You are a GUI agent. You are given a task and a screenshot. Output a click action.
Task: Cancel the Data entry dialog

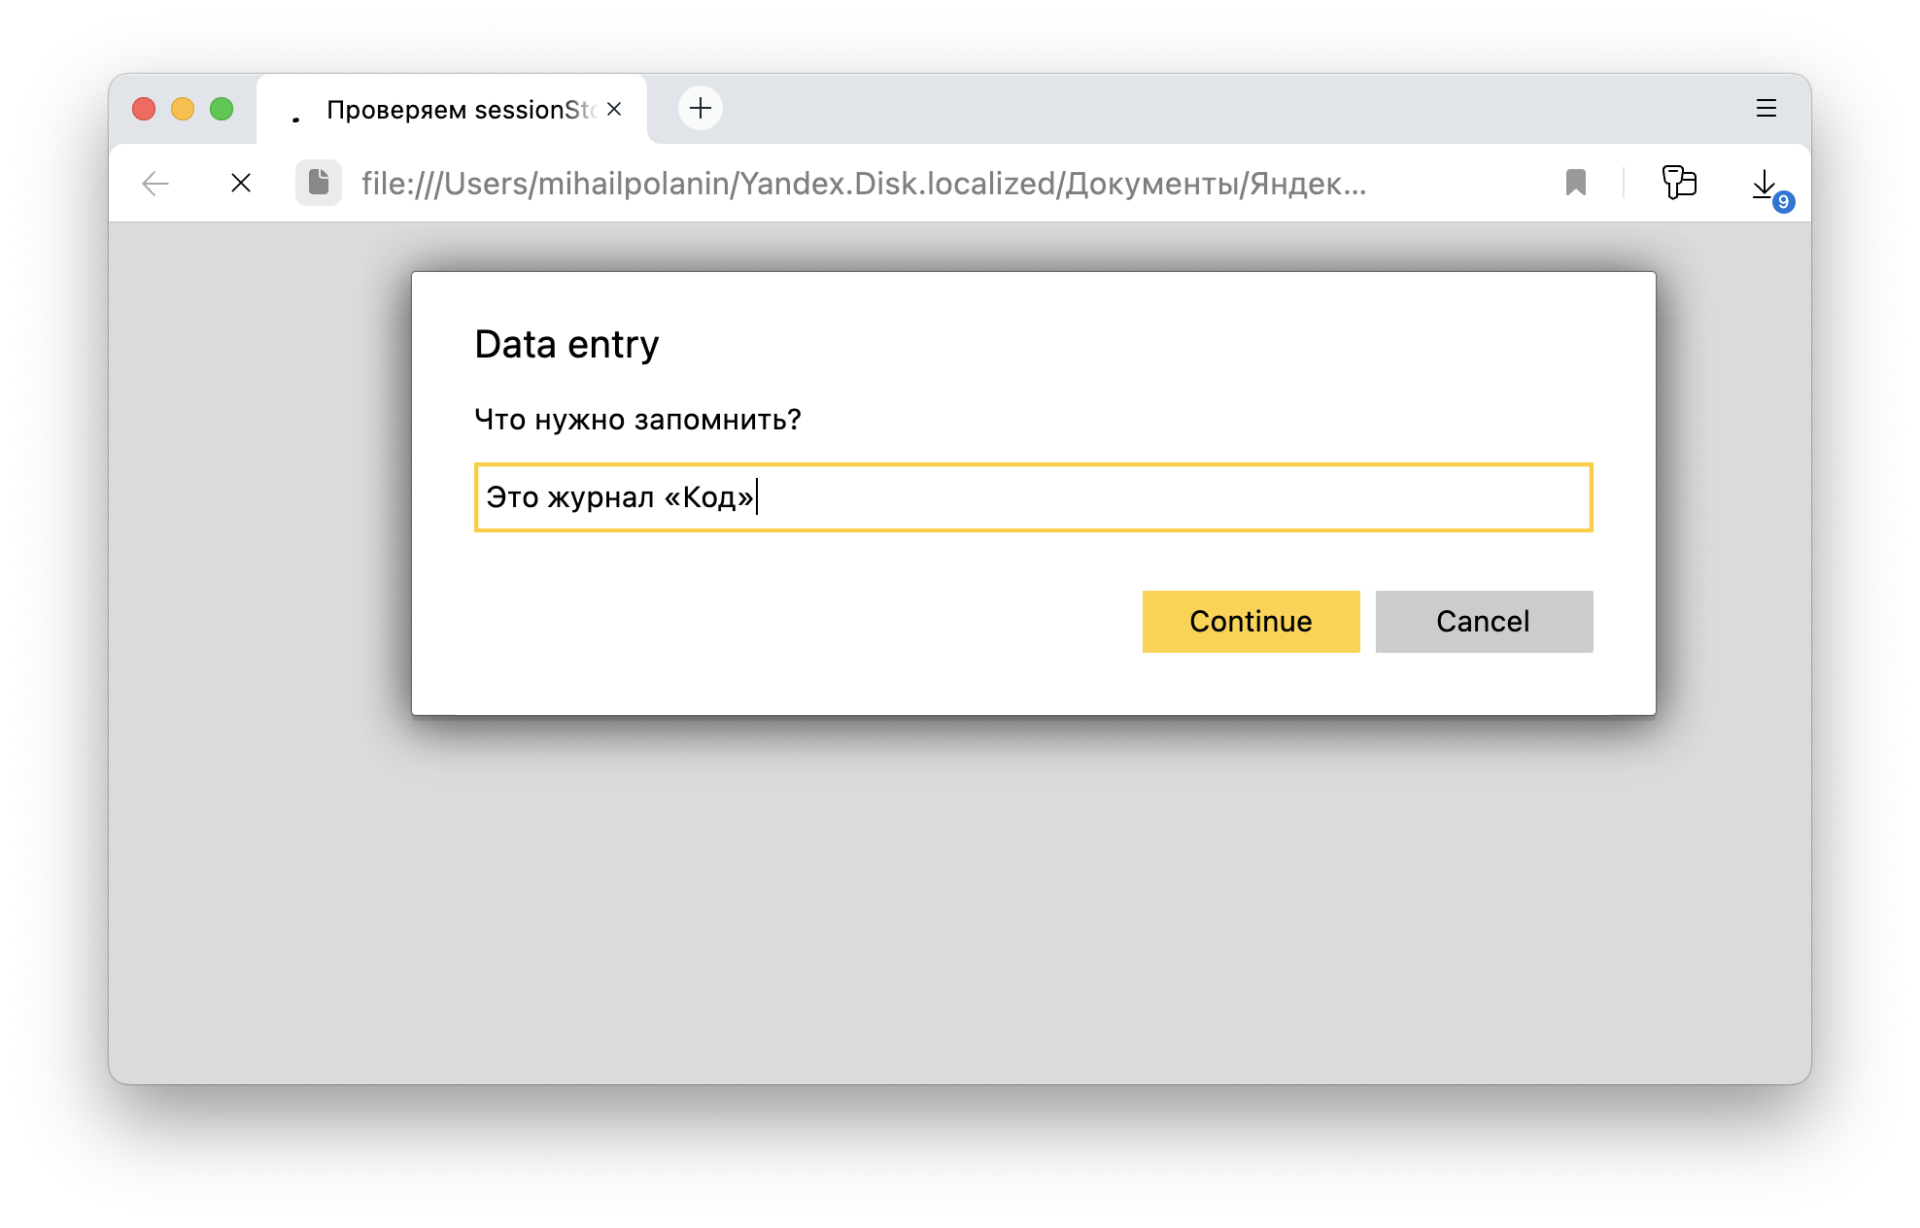(x=1483, y=621)
